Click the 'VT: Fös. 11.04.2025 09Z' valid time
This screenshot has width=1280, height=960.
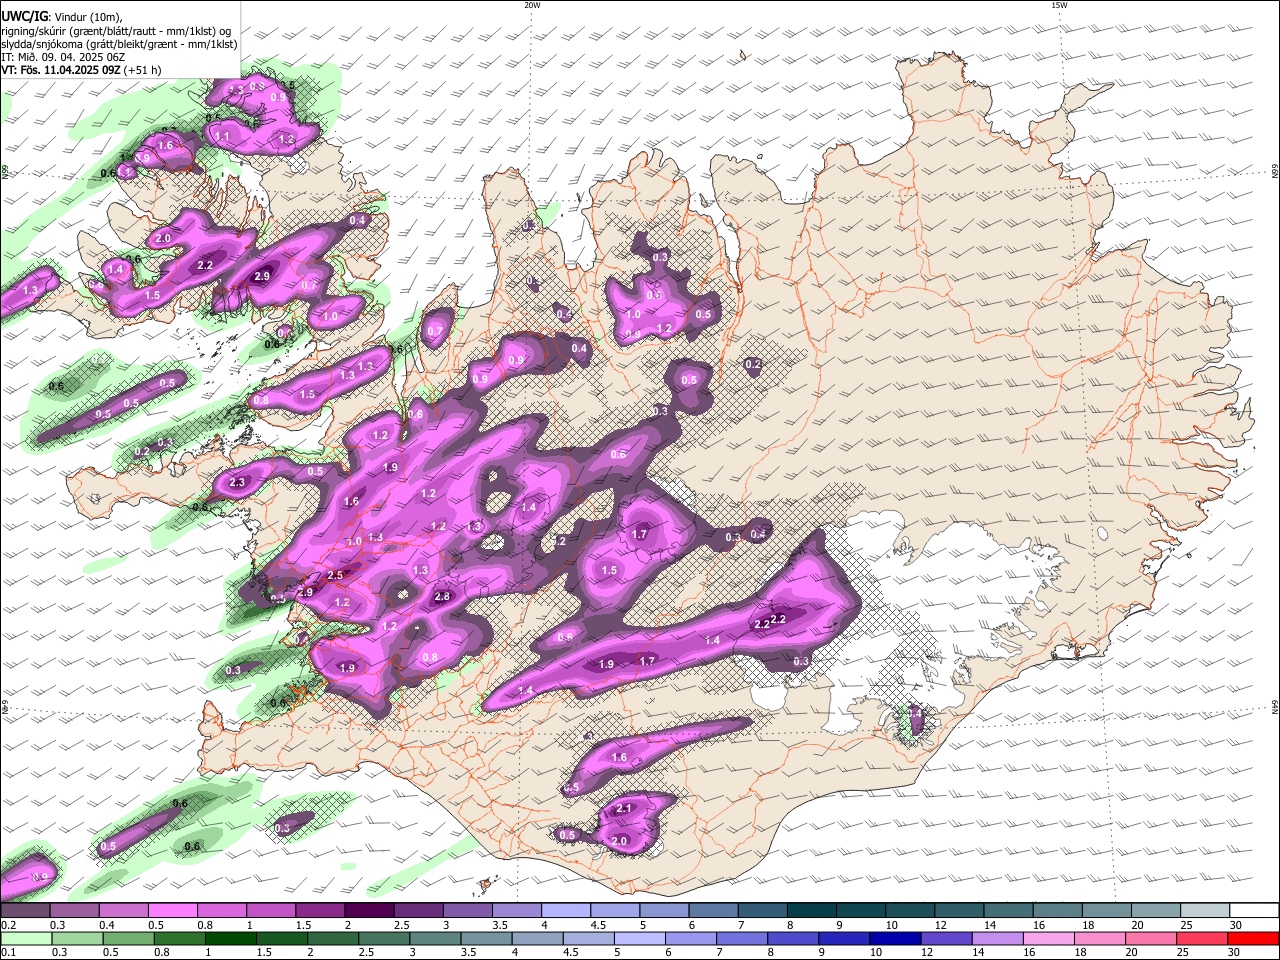tap(61, 70)
